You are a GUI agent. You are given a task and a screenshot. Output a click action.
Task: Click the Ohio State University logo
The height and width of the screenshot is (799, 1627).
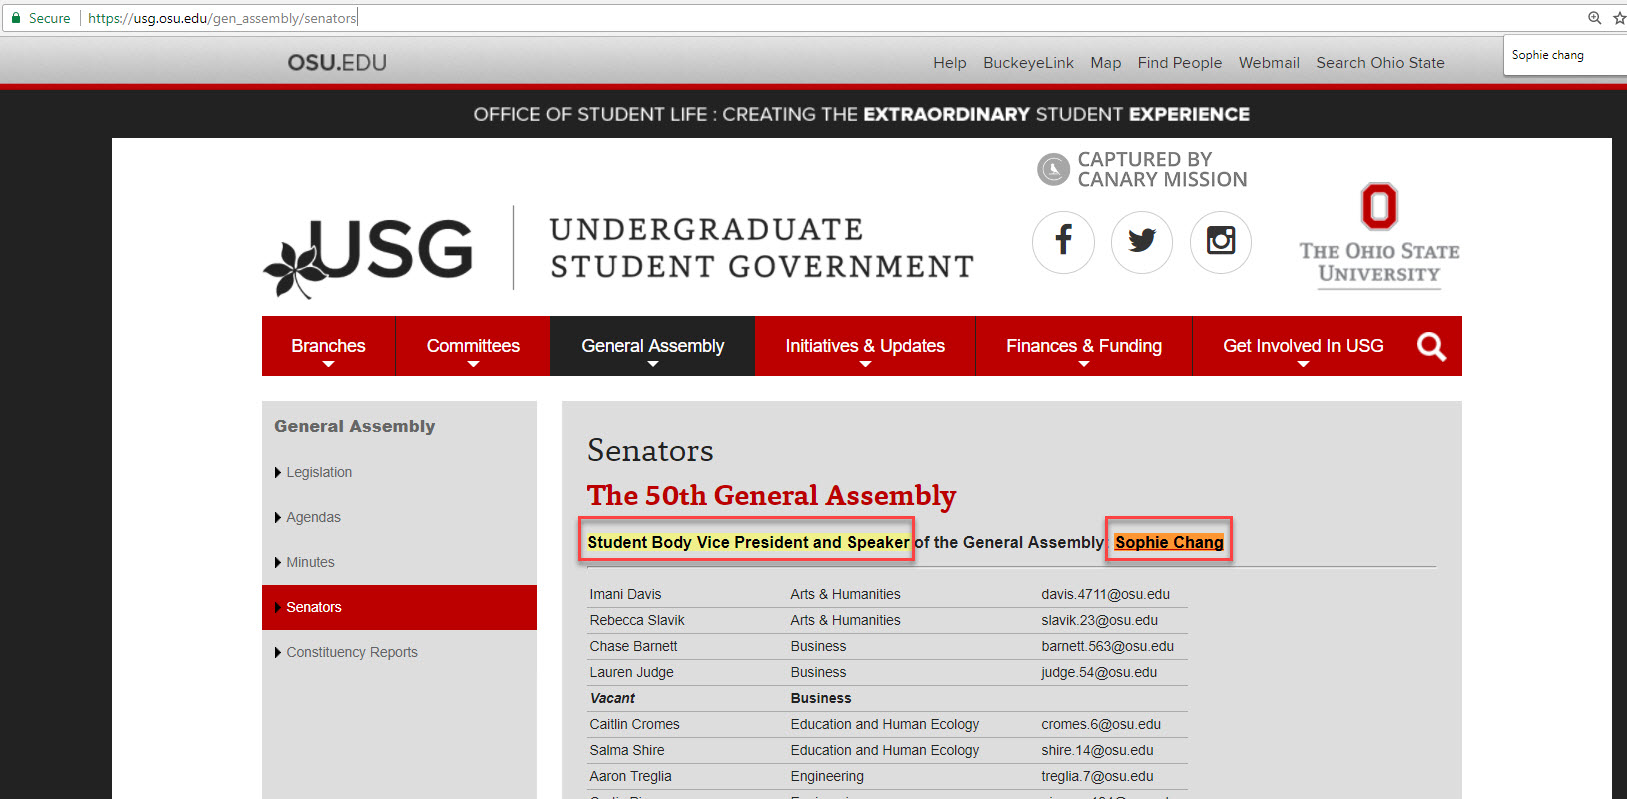(x=1378, y=236)
